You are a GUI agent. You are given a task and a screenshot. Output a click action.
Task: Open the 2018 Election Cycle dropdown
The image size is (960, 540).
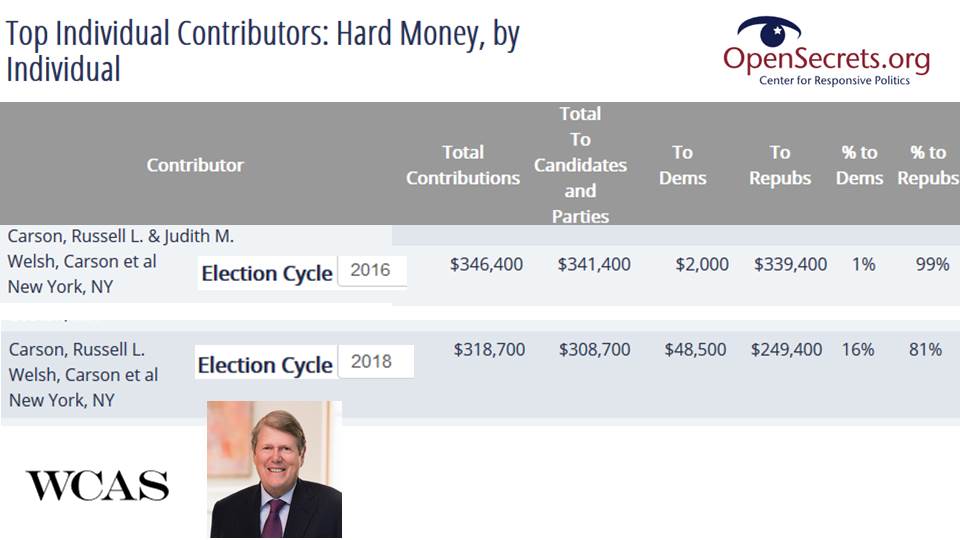pos(375,361)
